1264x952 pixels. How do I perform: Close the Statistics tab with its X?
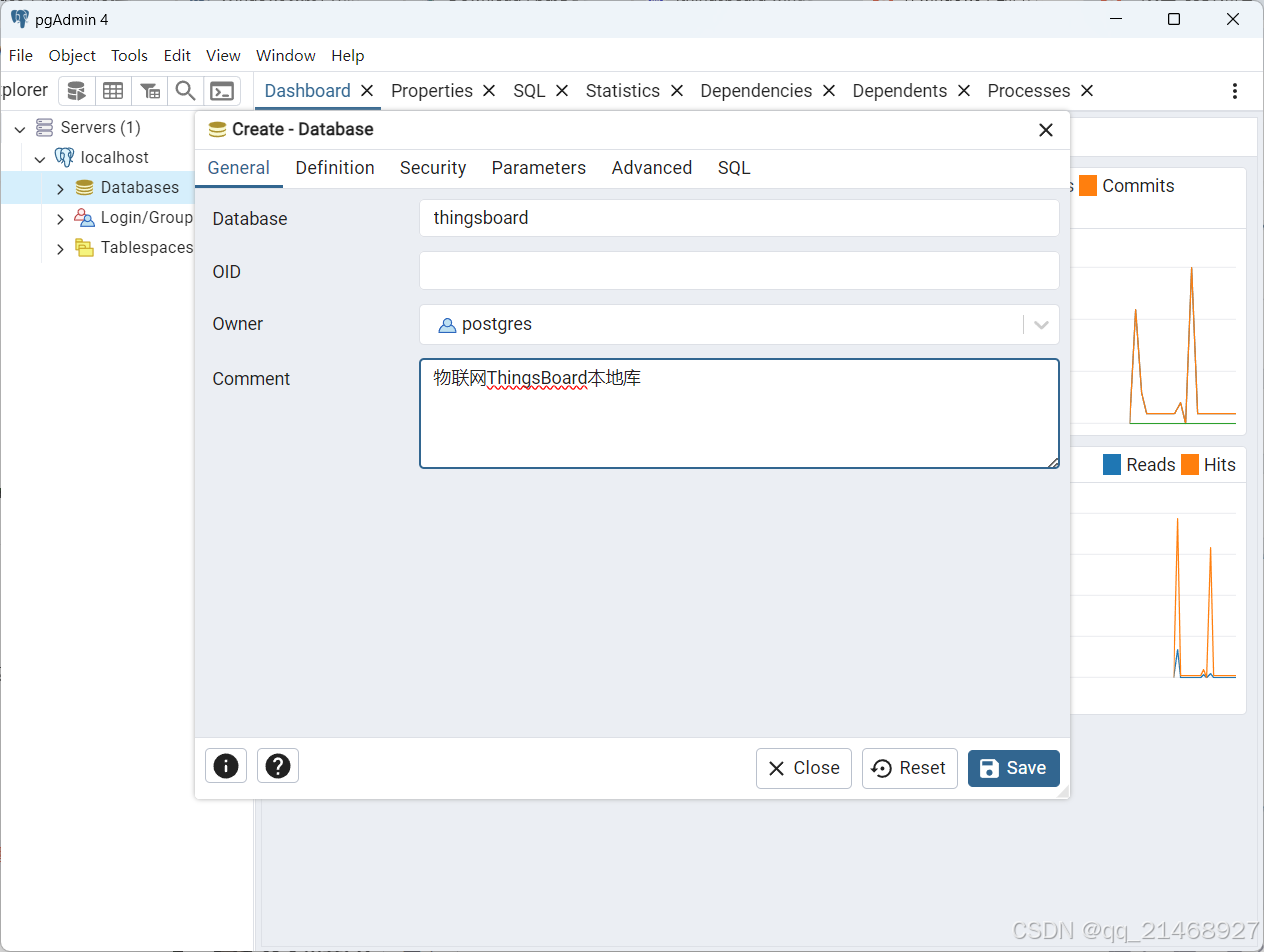point(677,91)
